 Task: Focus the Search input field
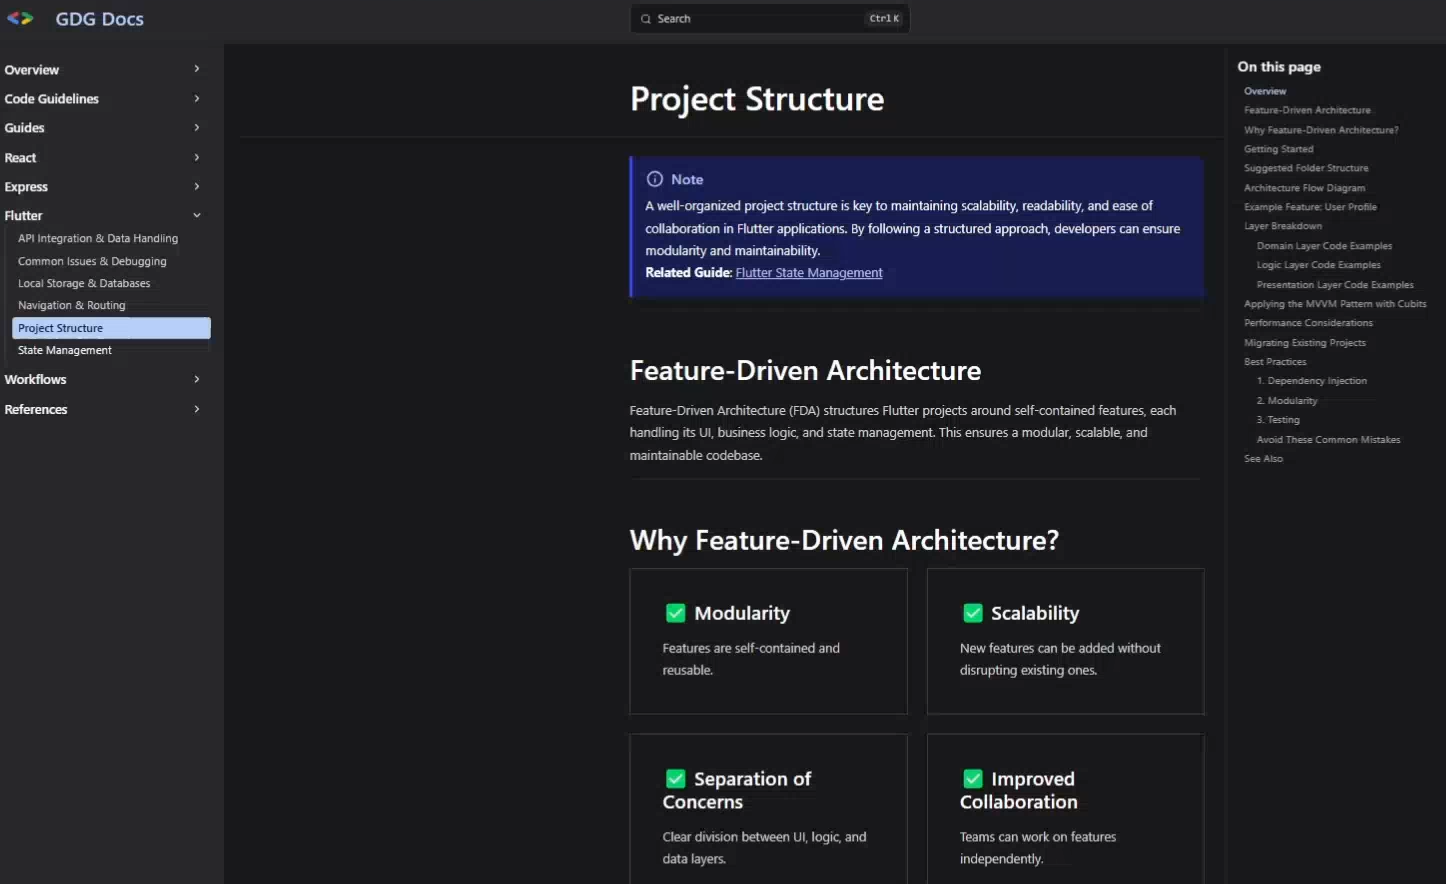[770, 19]
